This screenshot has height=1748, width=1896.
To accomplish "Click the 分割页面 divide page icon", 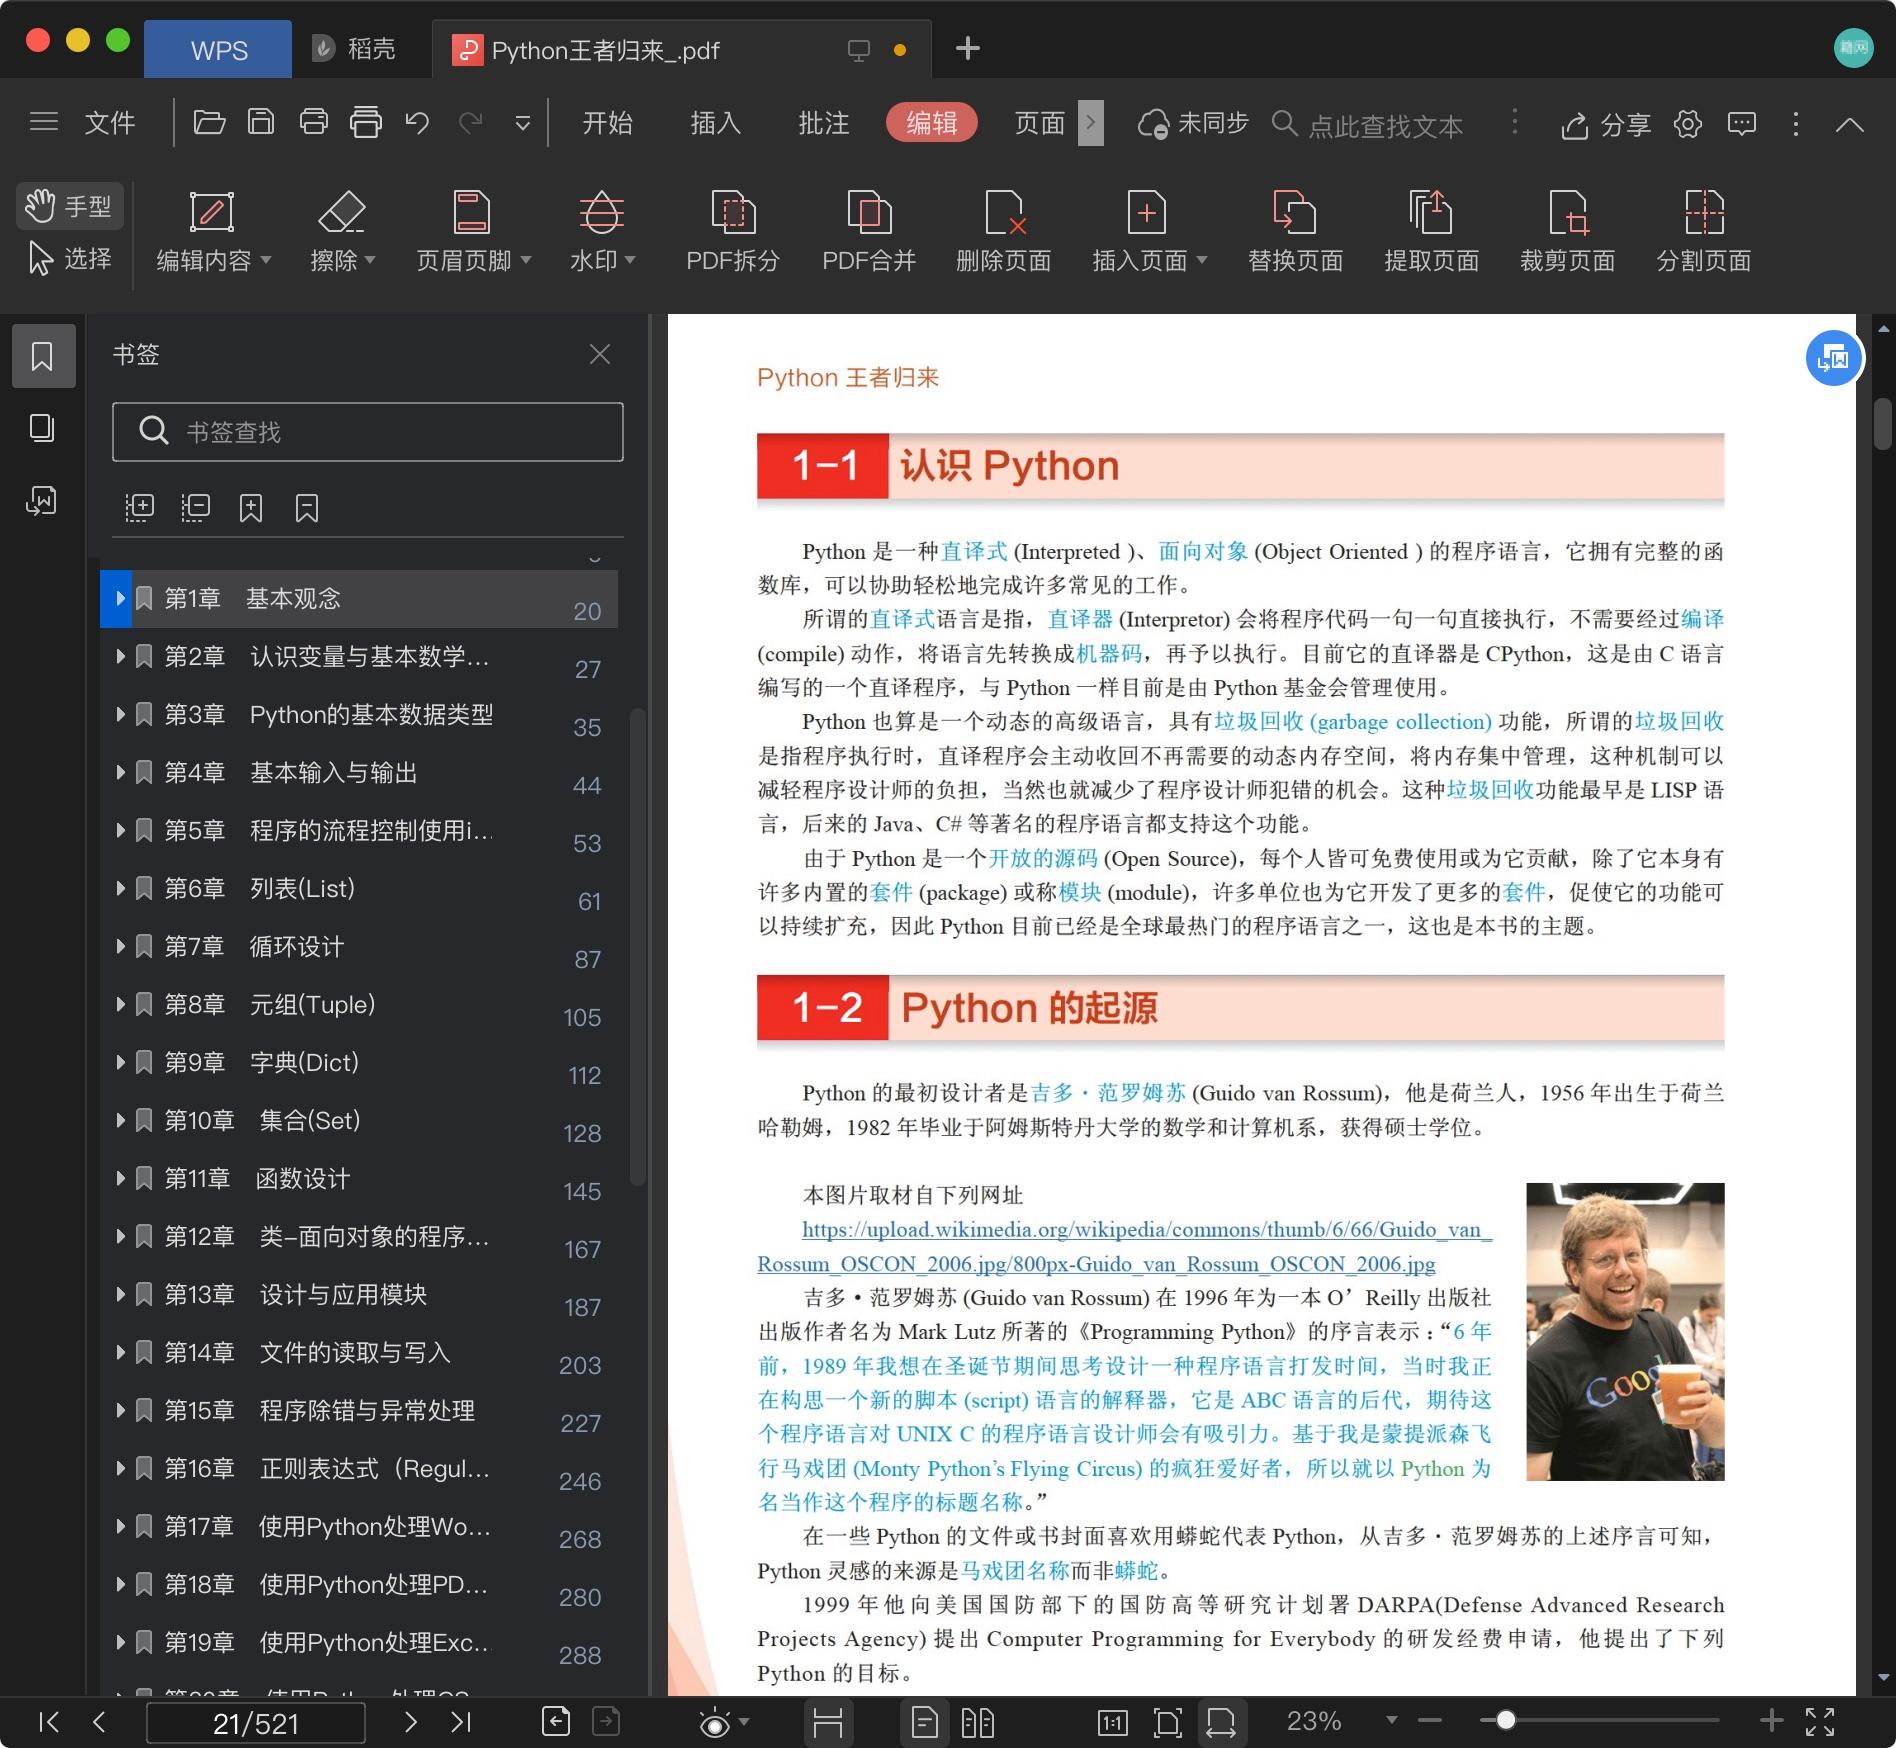I will tap(1703, 212).
